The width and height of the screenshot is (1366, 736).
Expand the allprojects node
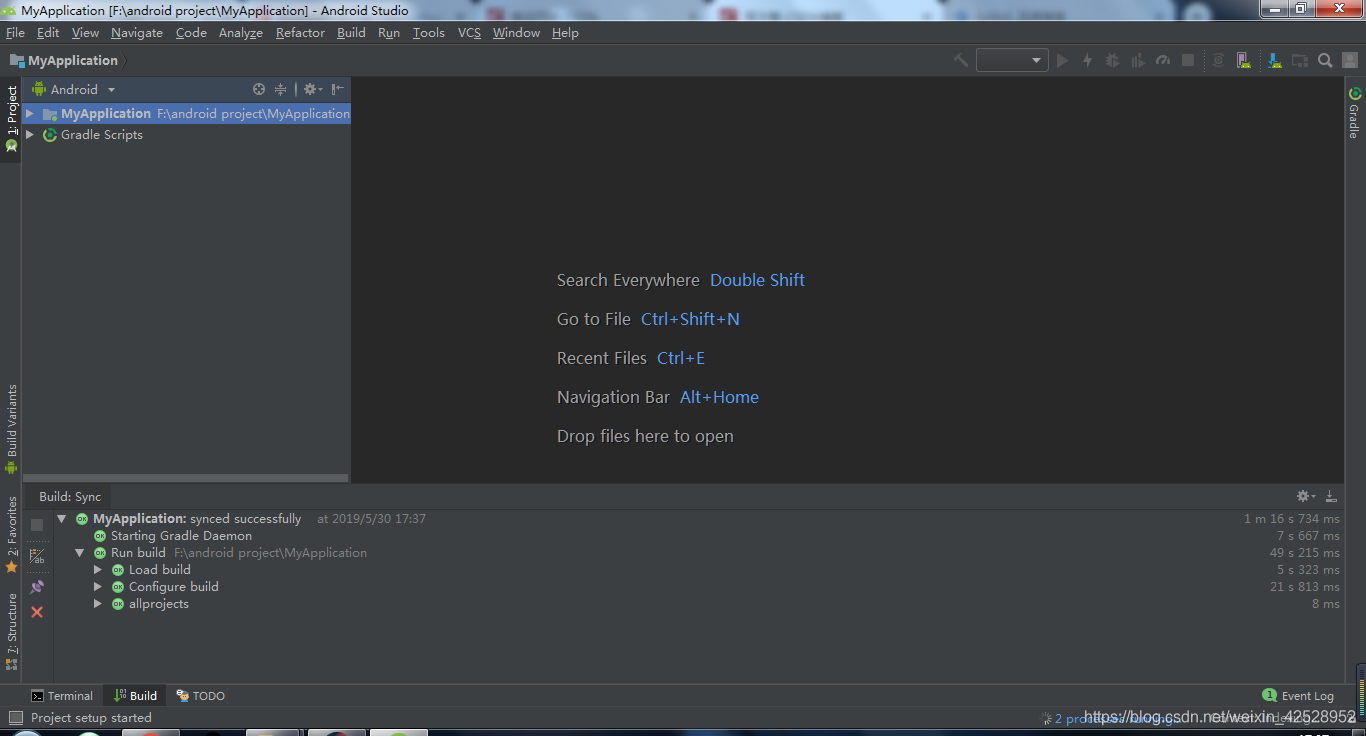tap(98, 604)
